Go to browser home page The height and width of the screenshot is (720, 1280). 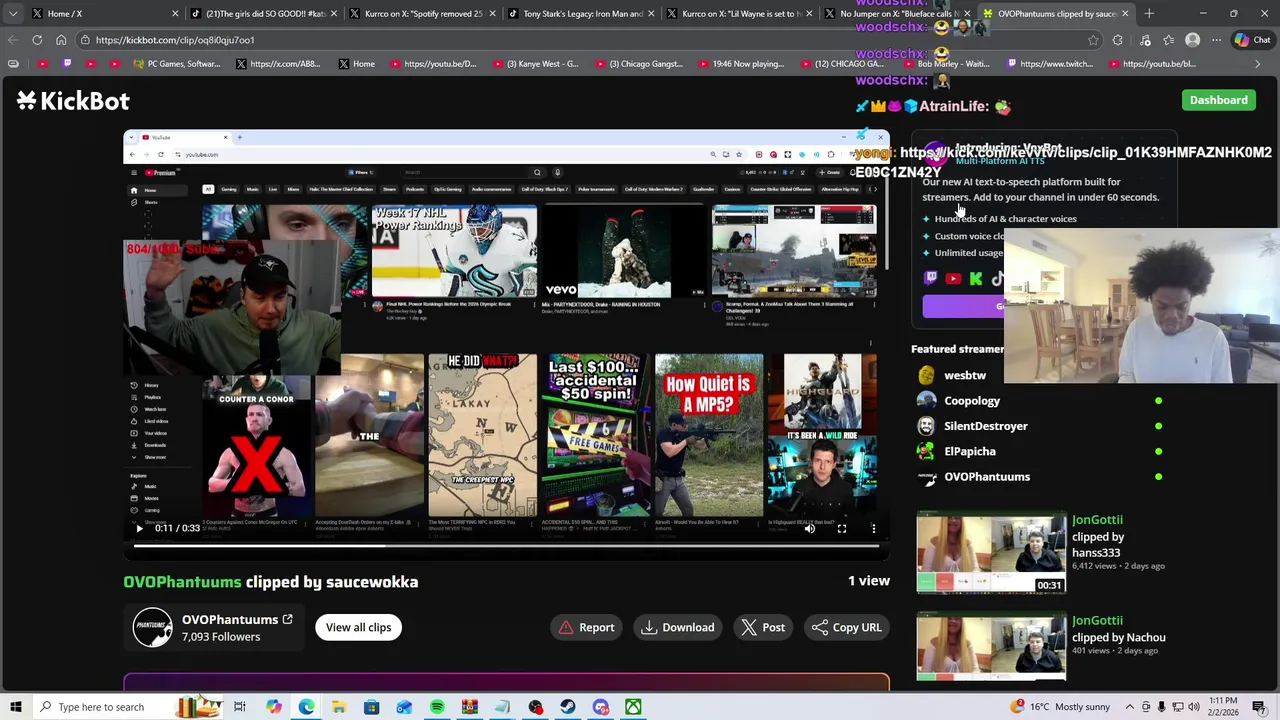pyautogui.click(x=61, y=40)
